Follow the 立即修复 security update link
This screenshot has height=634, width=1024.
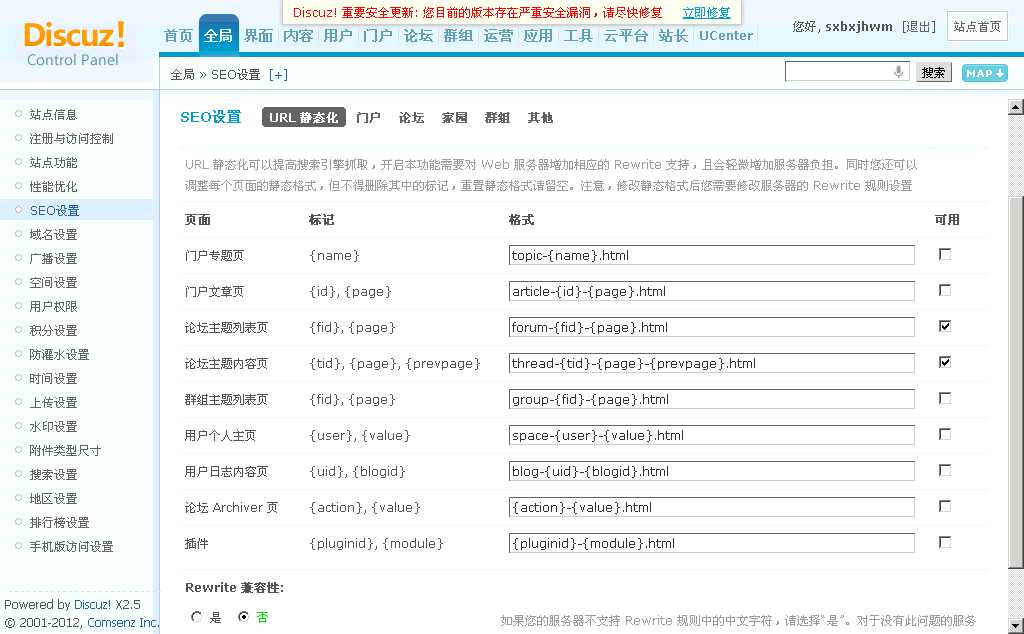pos(706,13)
